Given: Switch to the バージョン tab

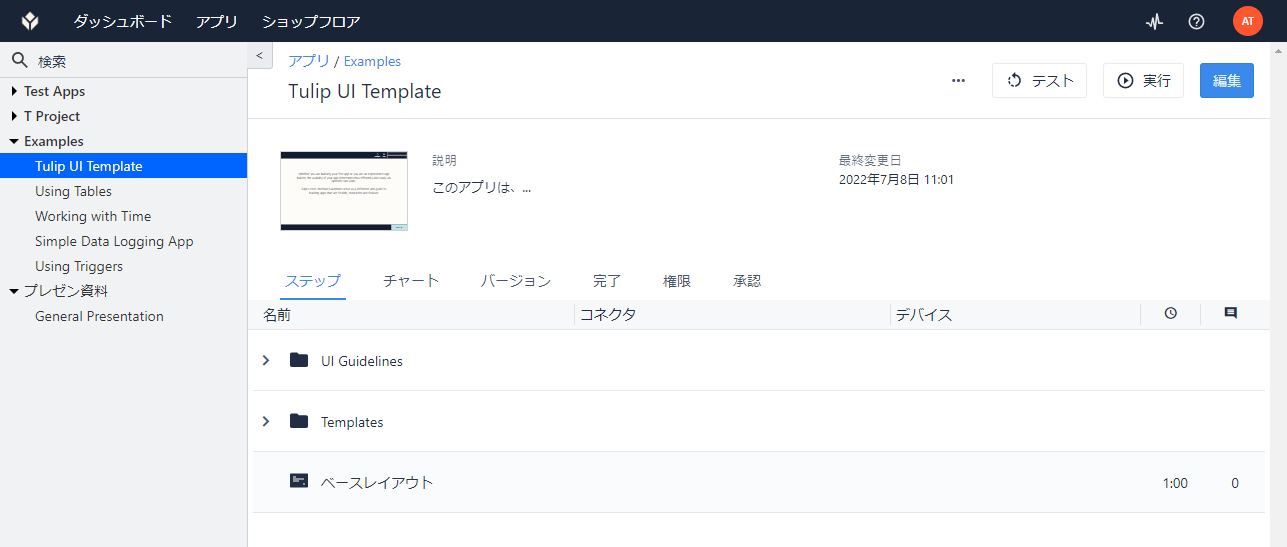Looking at the screenshot, I should tap(515, 281).
